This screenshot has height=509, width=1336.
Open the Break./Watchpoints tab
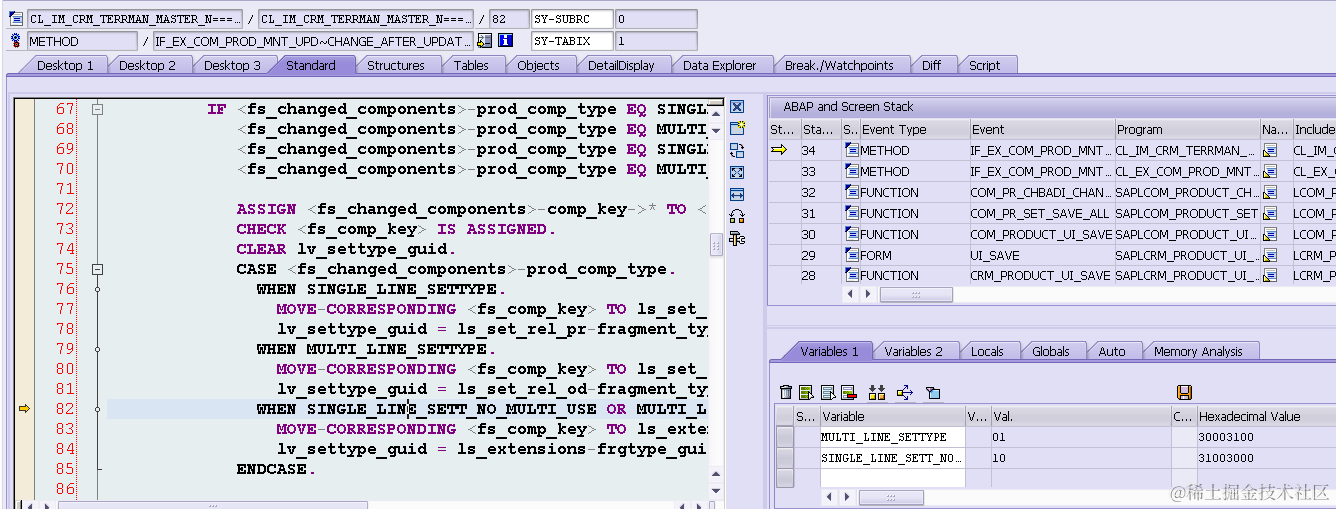point(839,65)
